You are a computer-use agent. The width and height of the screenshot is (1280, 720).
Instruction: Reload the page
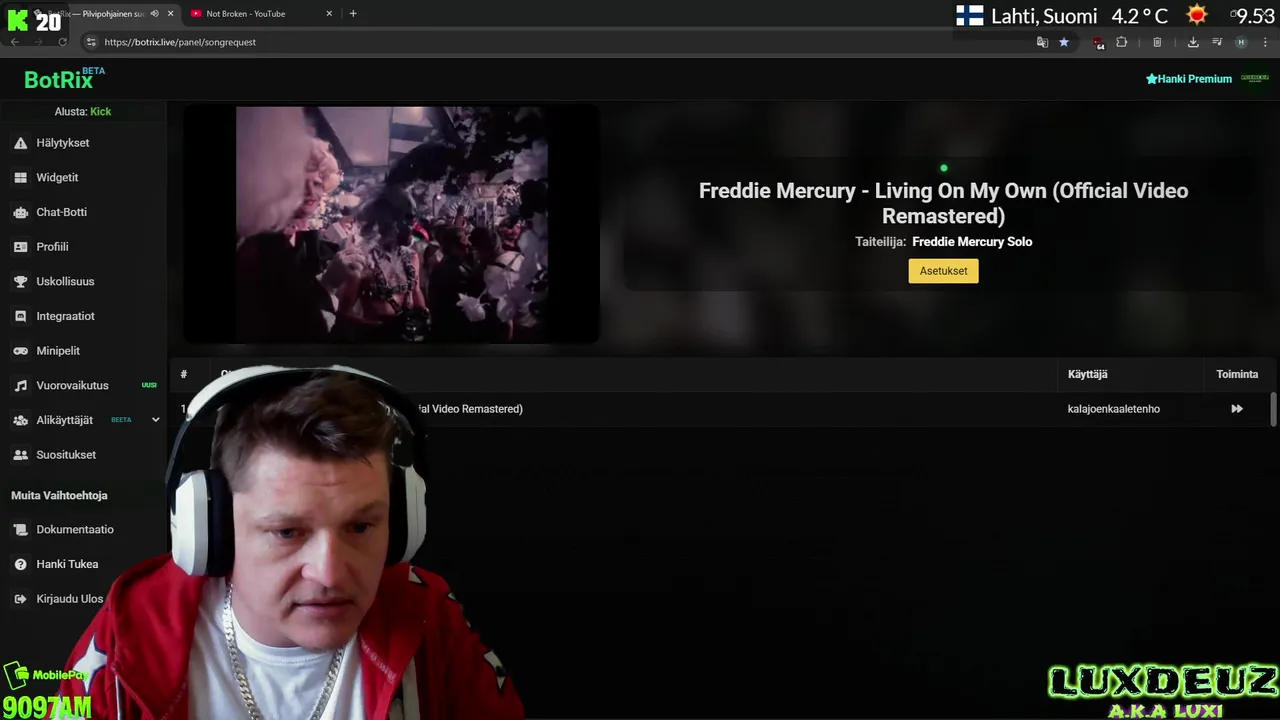pos(62,42)
